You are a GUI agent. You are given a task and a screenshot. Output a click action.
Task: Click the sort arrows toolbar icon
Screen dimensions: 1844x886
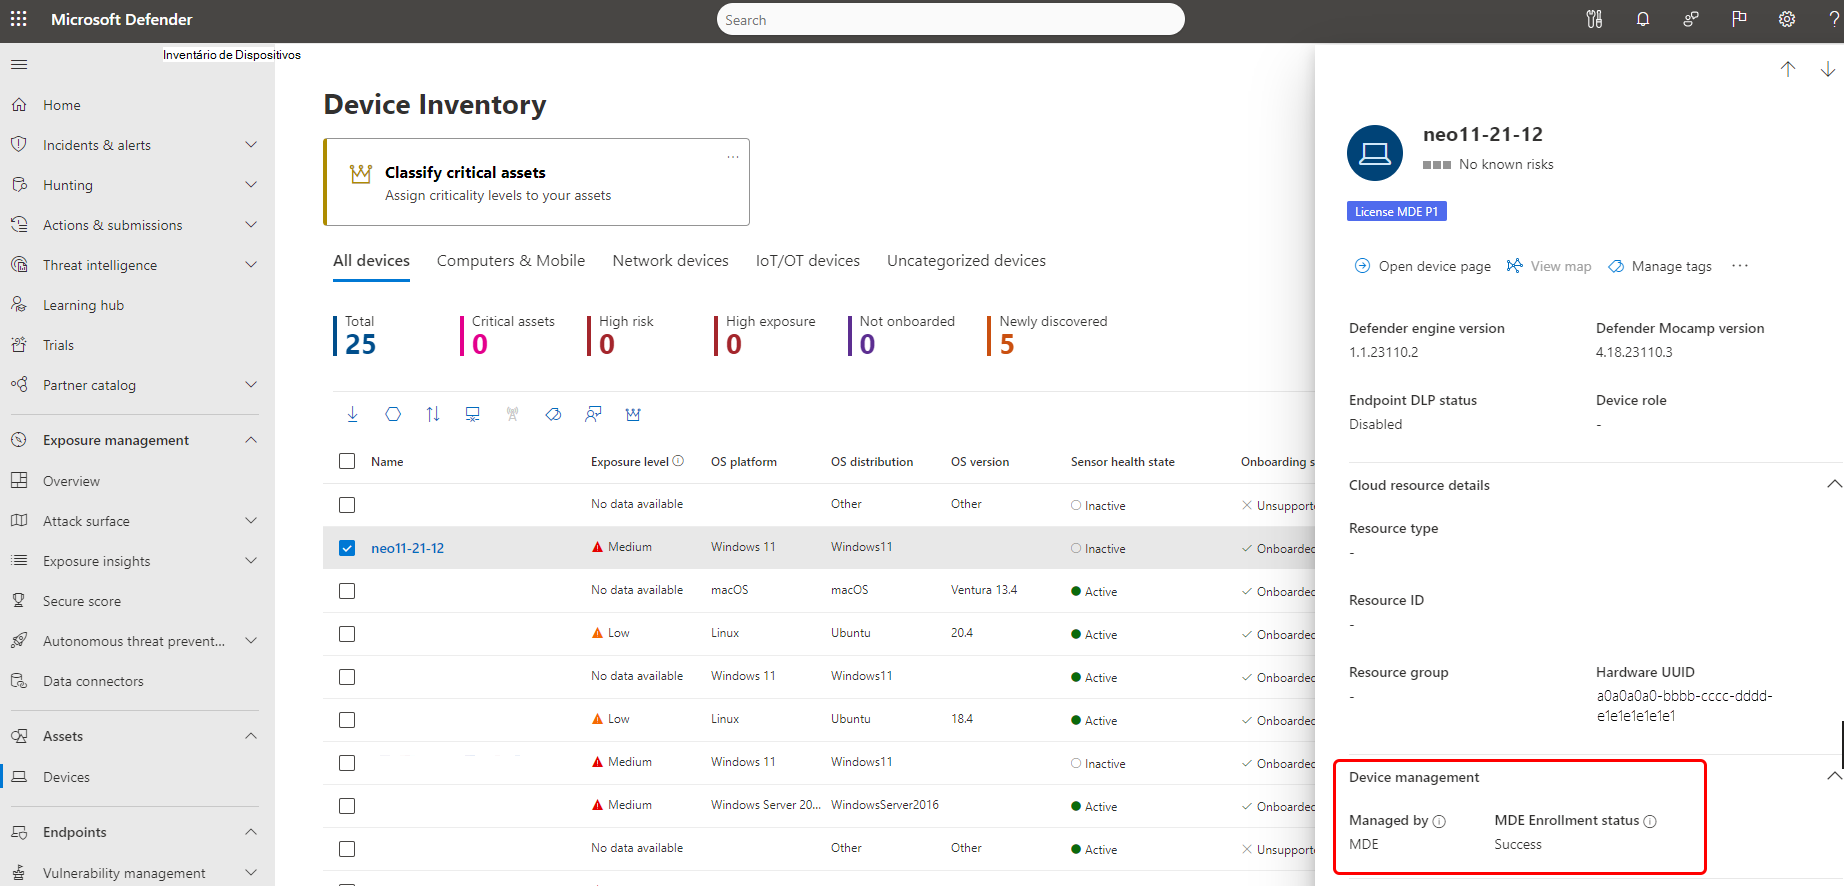pos(433,414)
